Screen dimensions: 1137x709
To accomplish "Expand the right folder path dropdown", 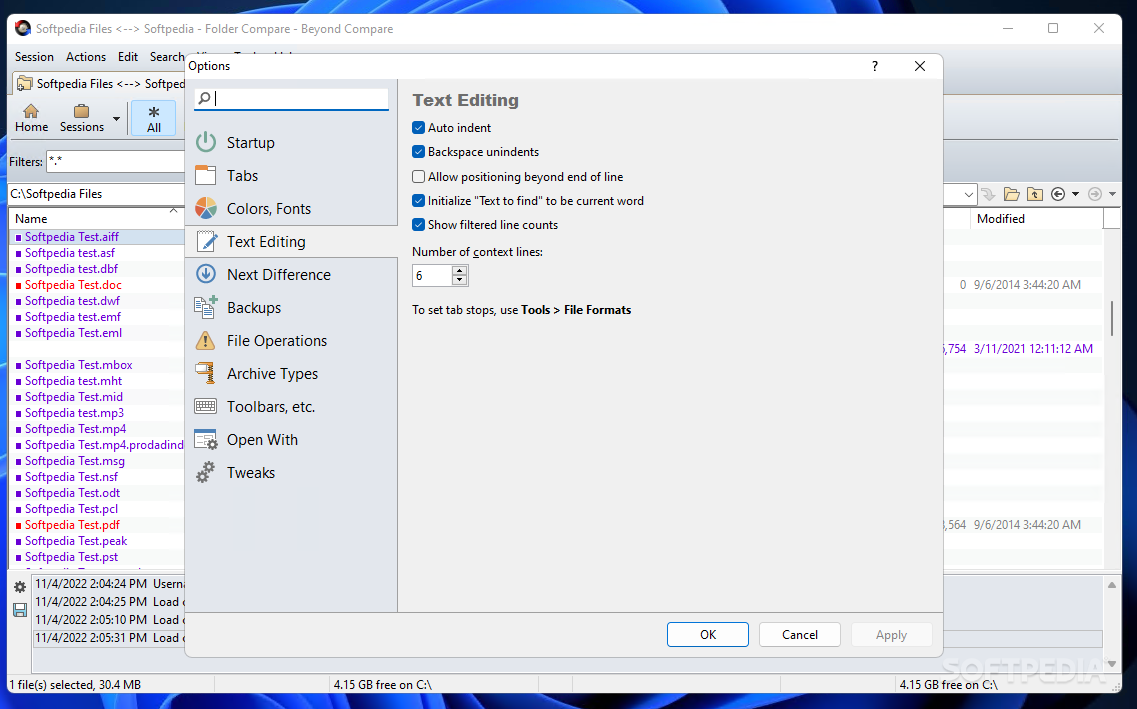I will point(969,194).
